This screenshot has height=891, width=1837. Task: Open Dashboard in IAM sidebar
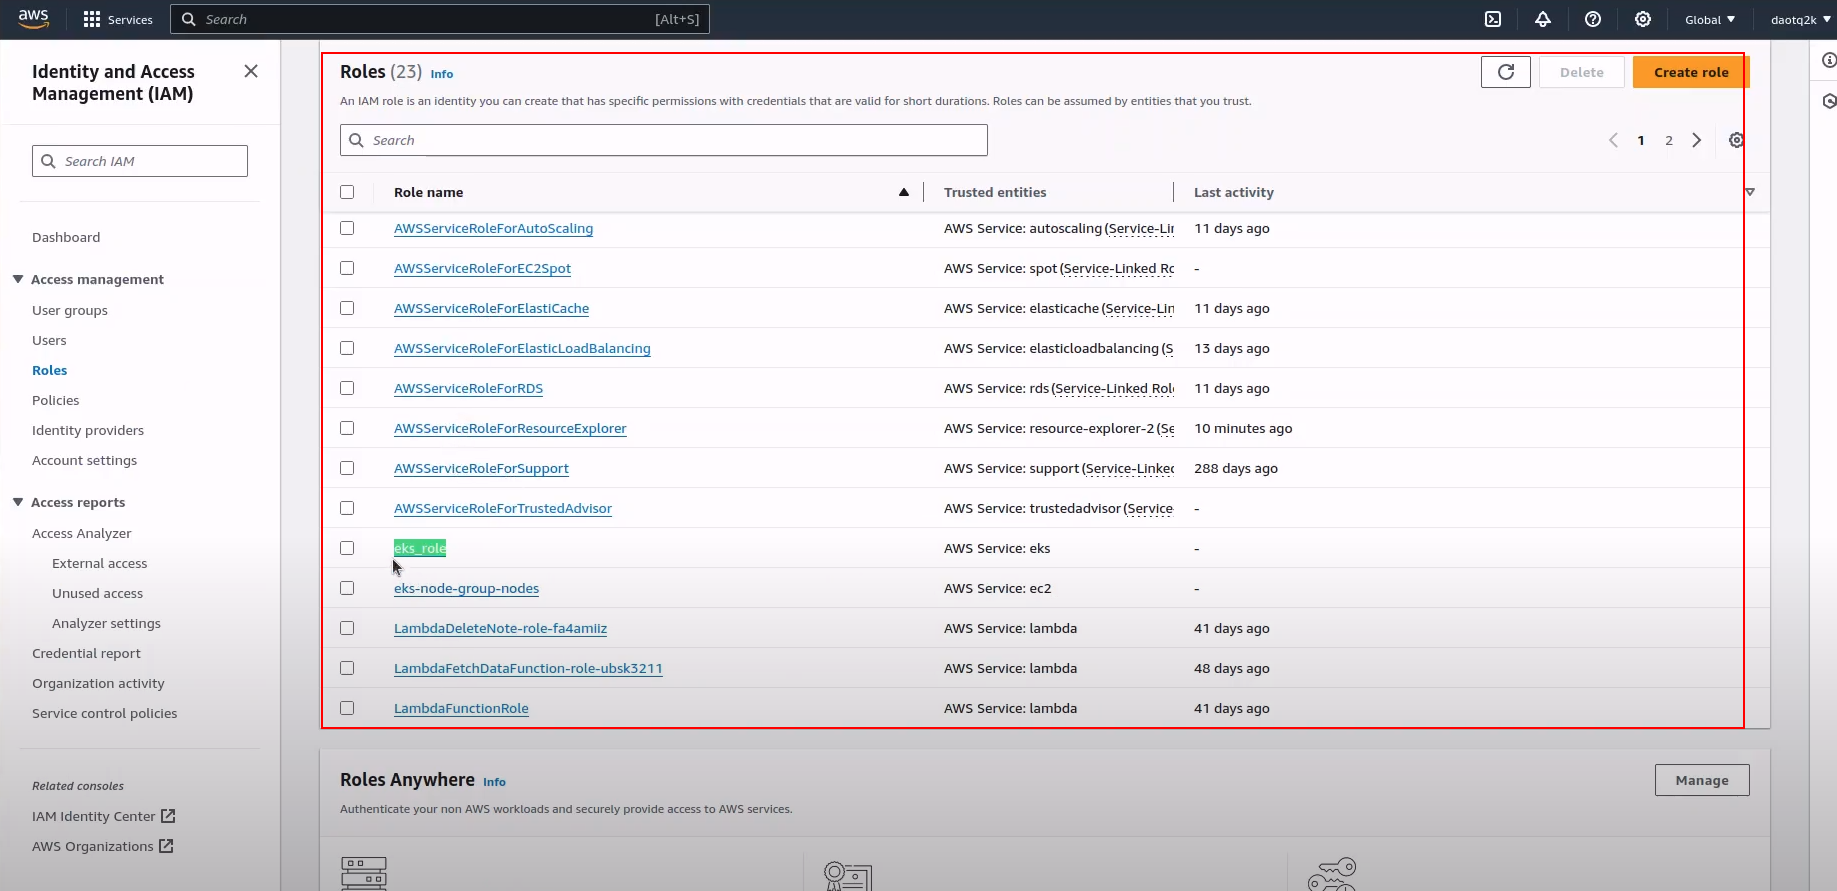coord(66,237)
